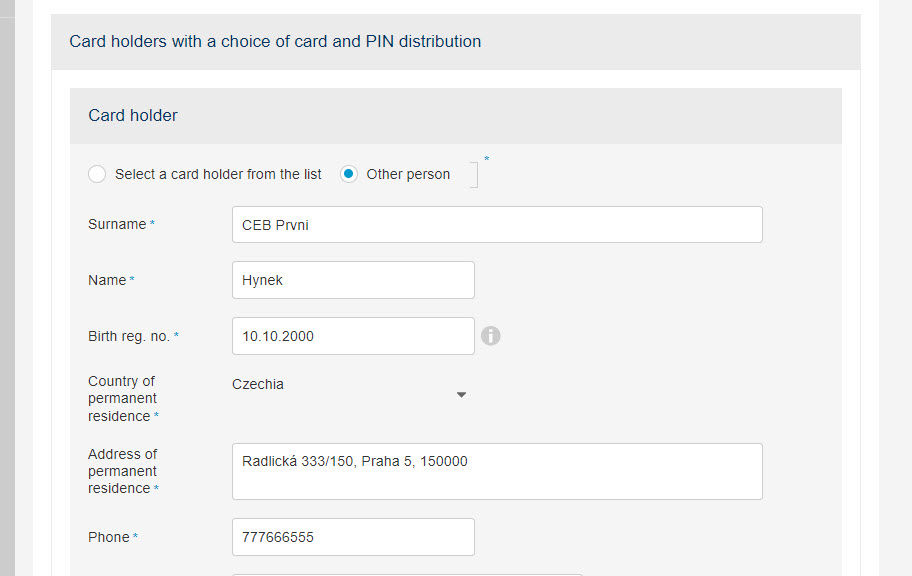This screenshot has height=576, width=912.
Task: Click the Phone label text
Action: click(x=109, y=537)
